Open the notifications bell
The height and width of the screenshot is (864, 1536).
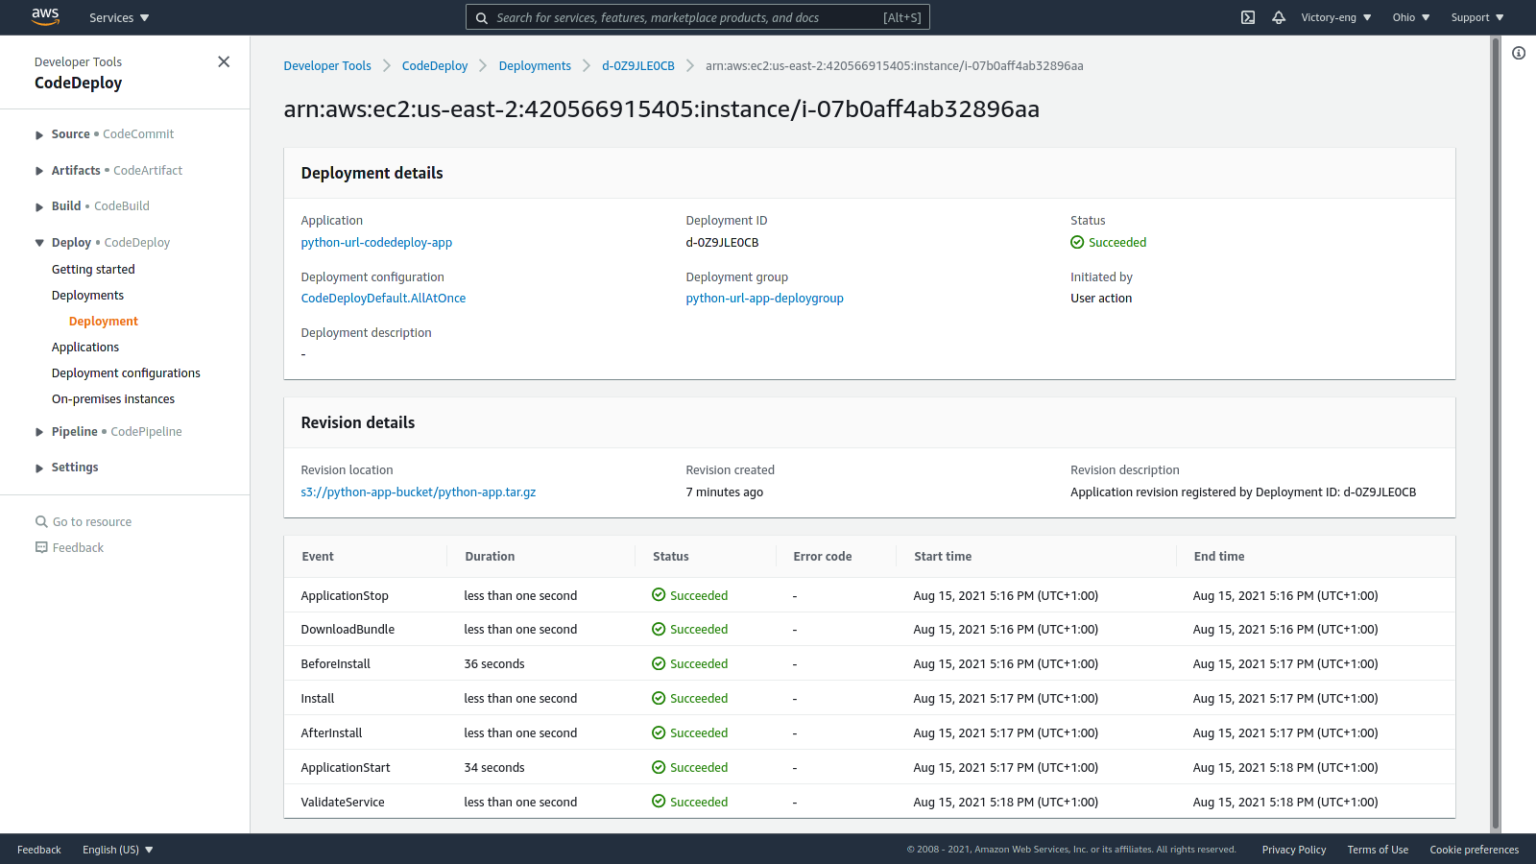click(x=1279, y=17)
